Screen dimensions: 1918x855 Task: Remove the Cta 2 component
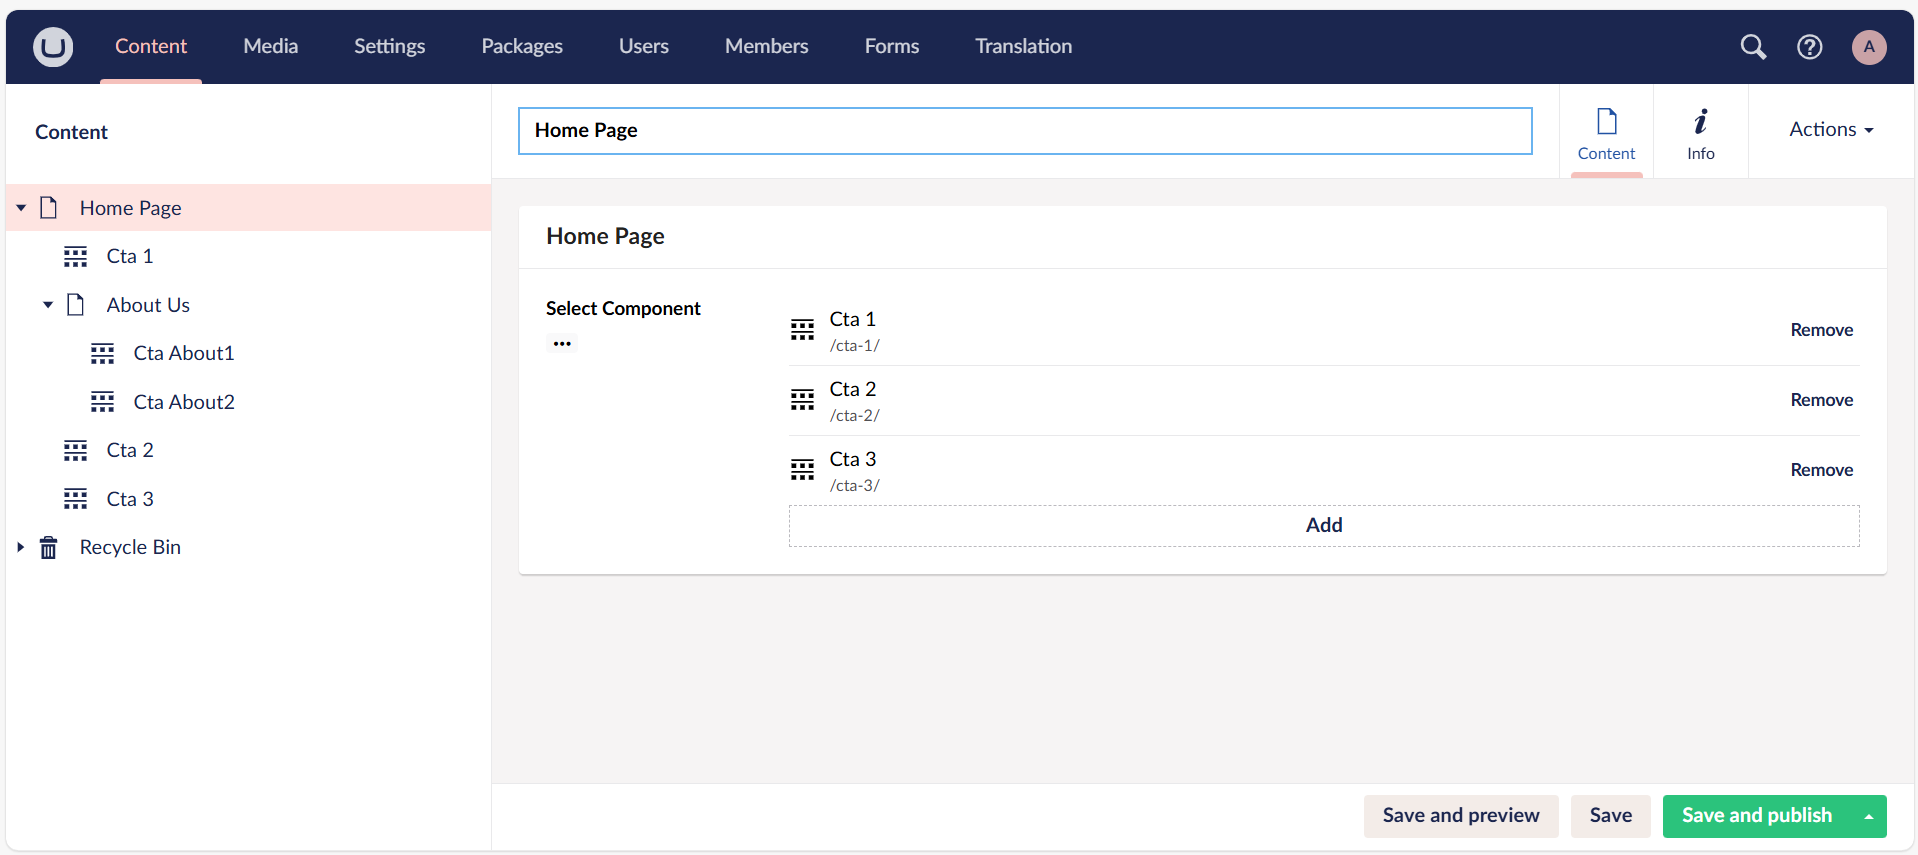(x=1821, y=400)
